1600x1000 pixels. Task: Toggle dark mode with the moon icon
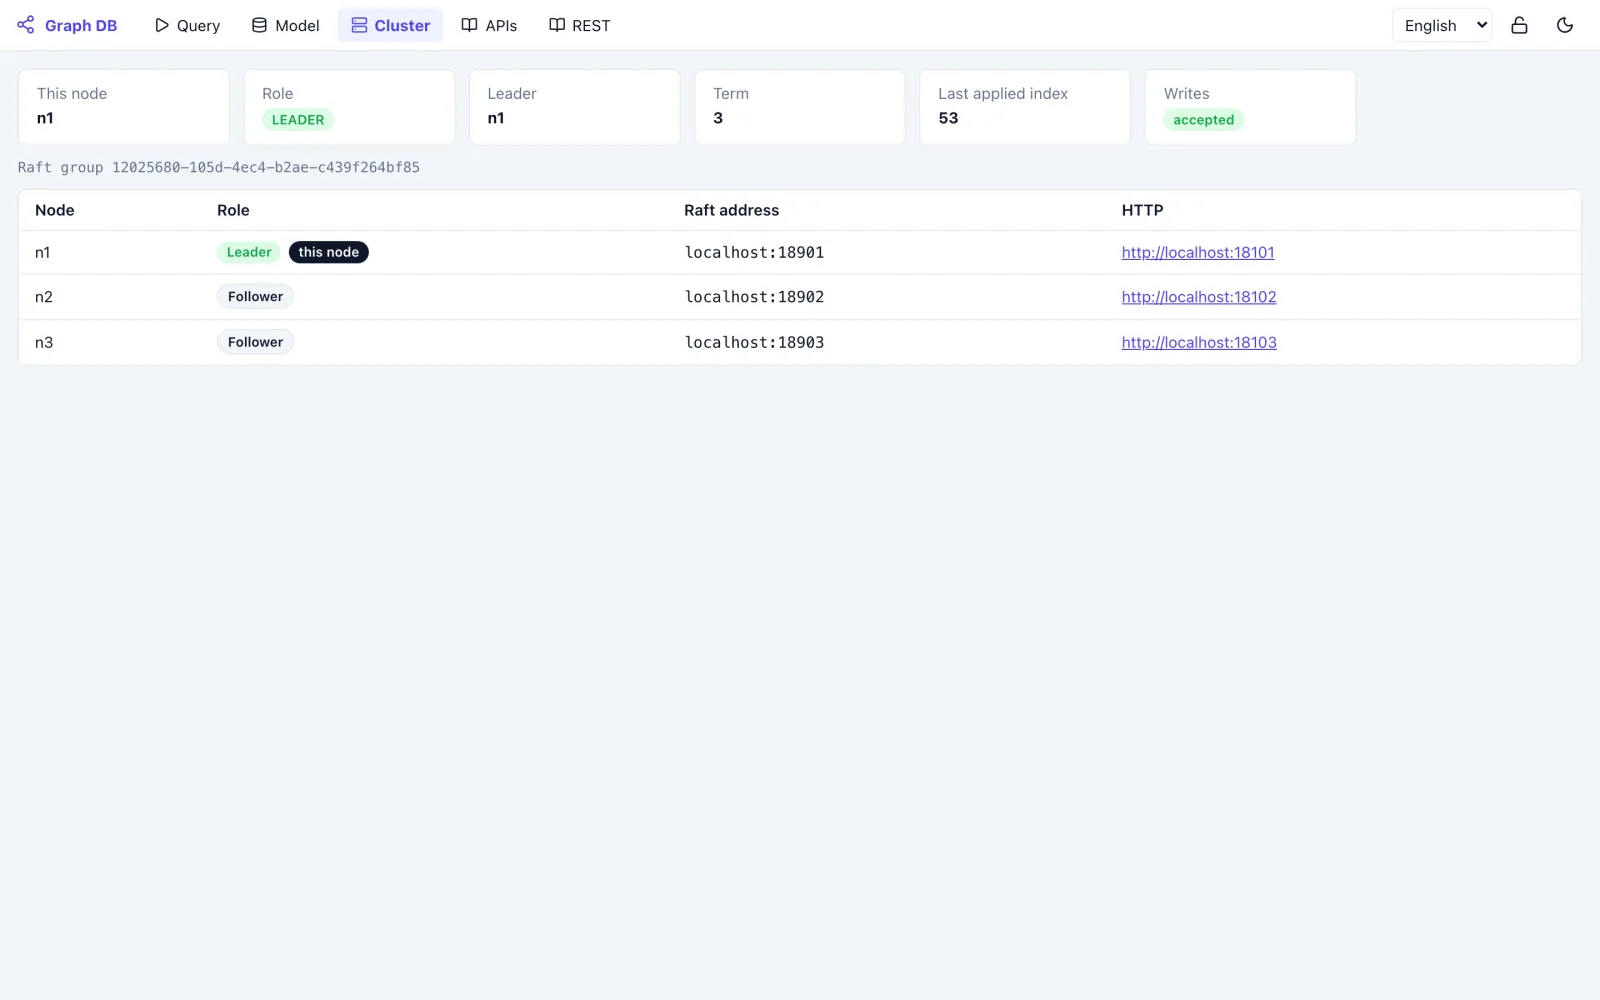1565,25
